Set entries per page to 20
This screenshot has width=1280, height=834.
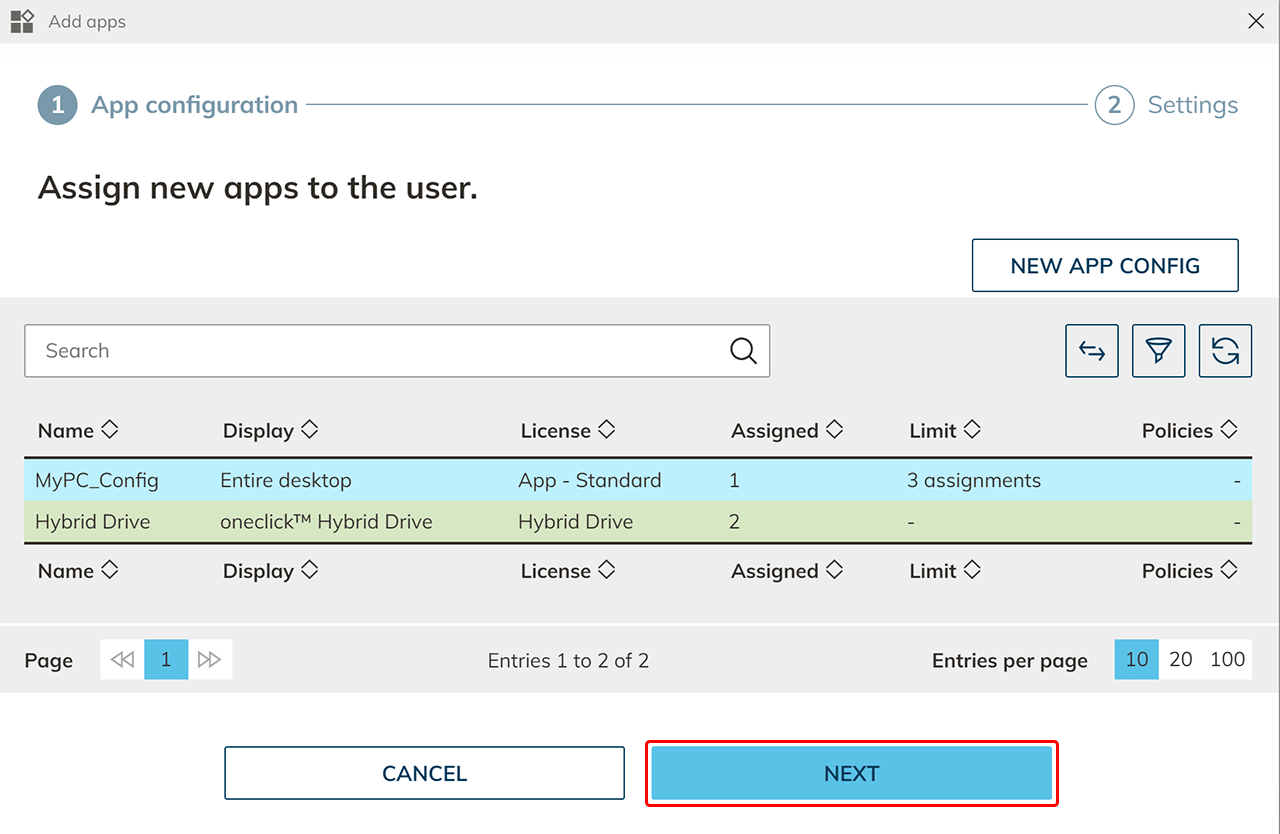(1181, 660)
